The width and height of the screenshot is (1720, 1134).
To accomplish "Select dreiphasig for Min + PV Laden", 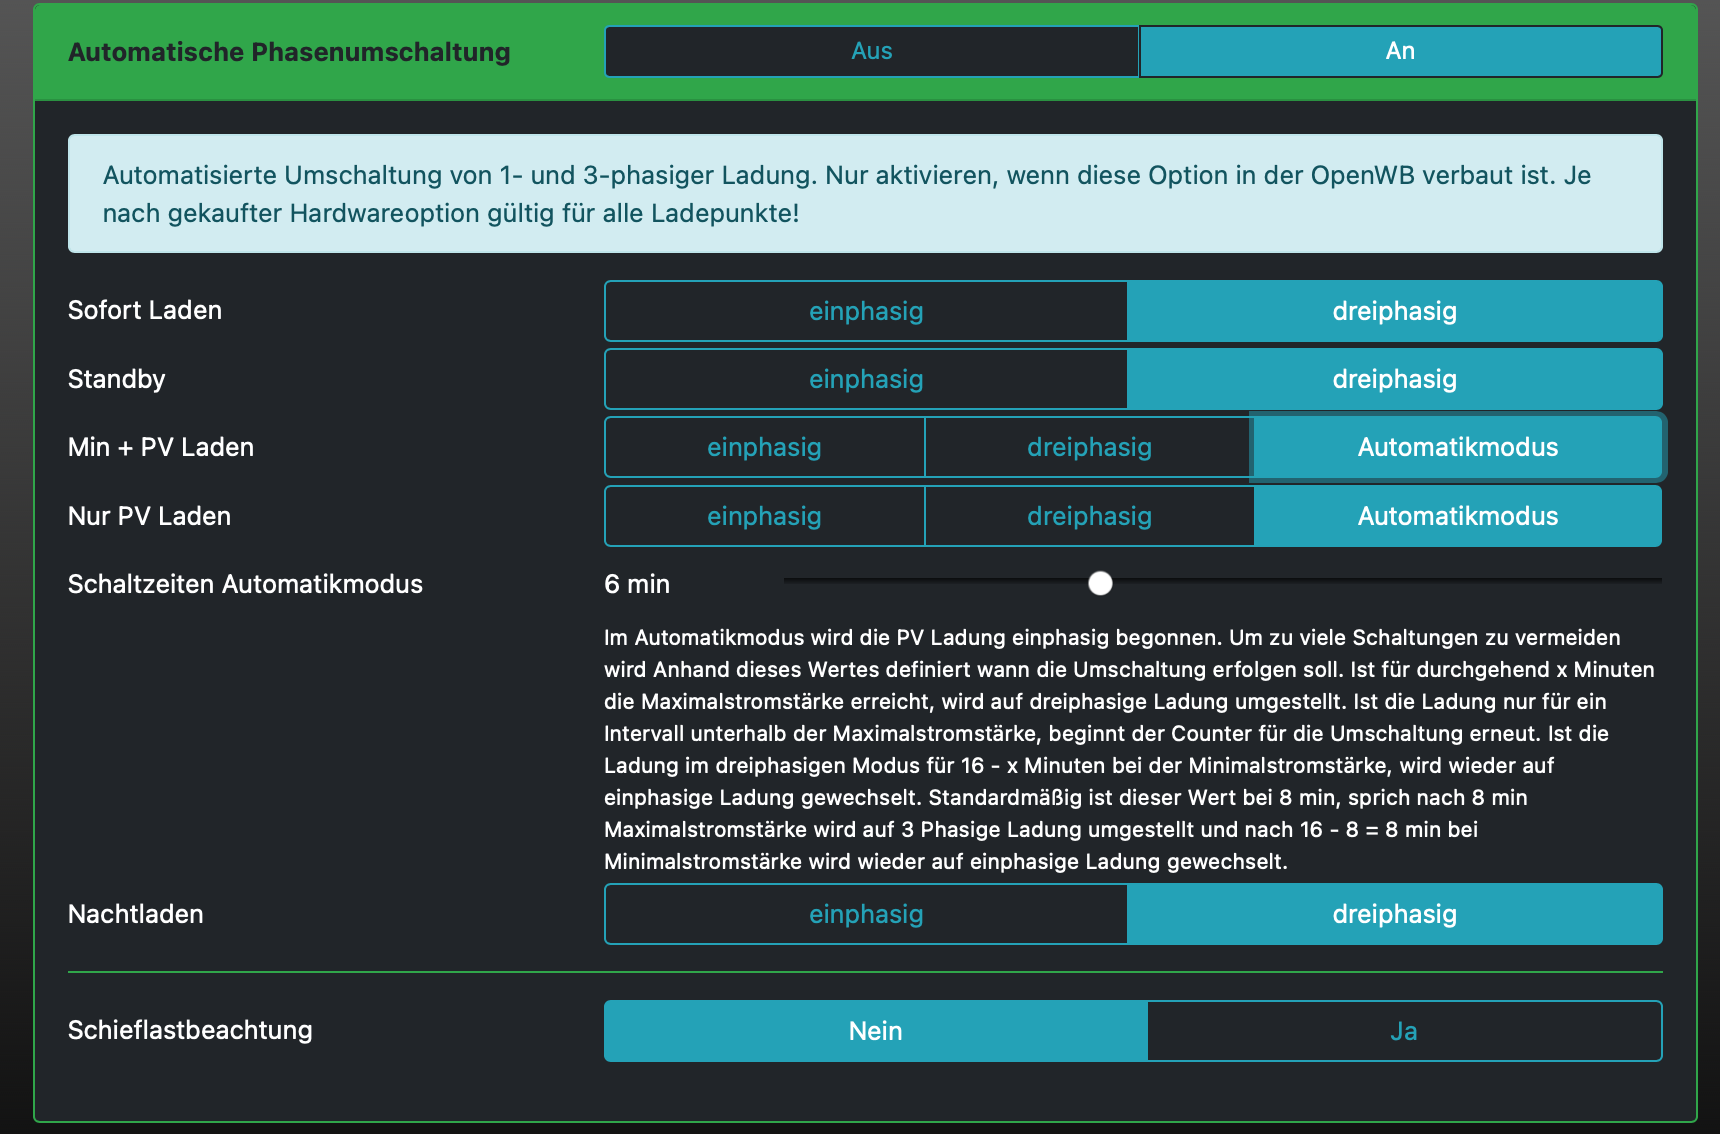I will point(1089,447).
